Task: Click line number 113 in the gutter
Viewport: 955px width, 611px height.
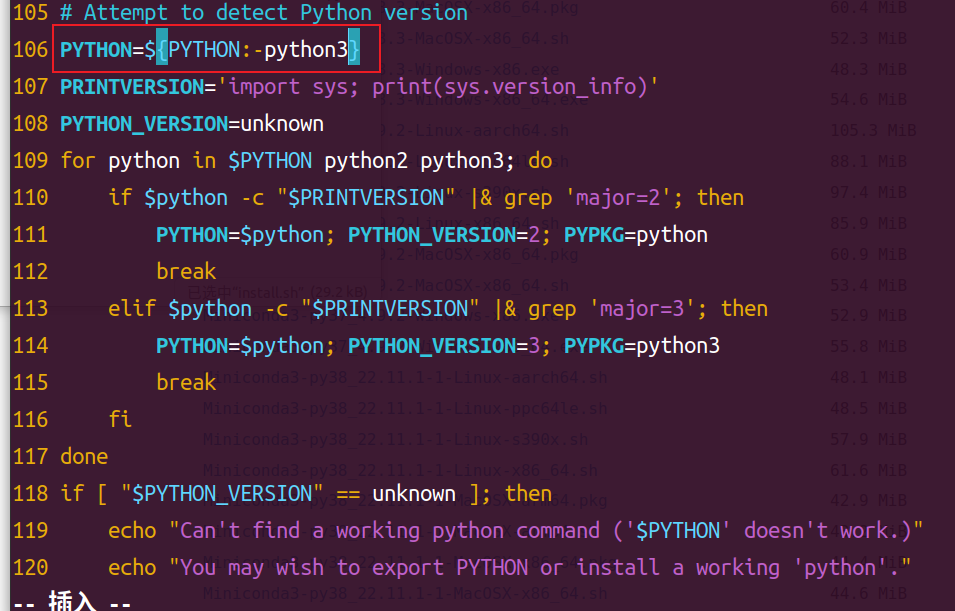Action: [x=30, y=308]
